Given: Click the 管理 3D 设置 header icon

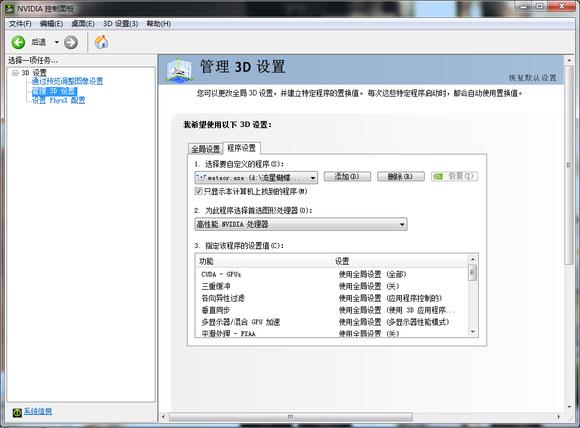Looking at the screenshot, I should [179, 69].
